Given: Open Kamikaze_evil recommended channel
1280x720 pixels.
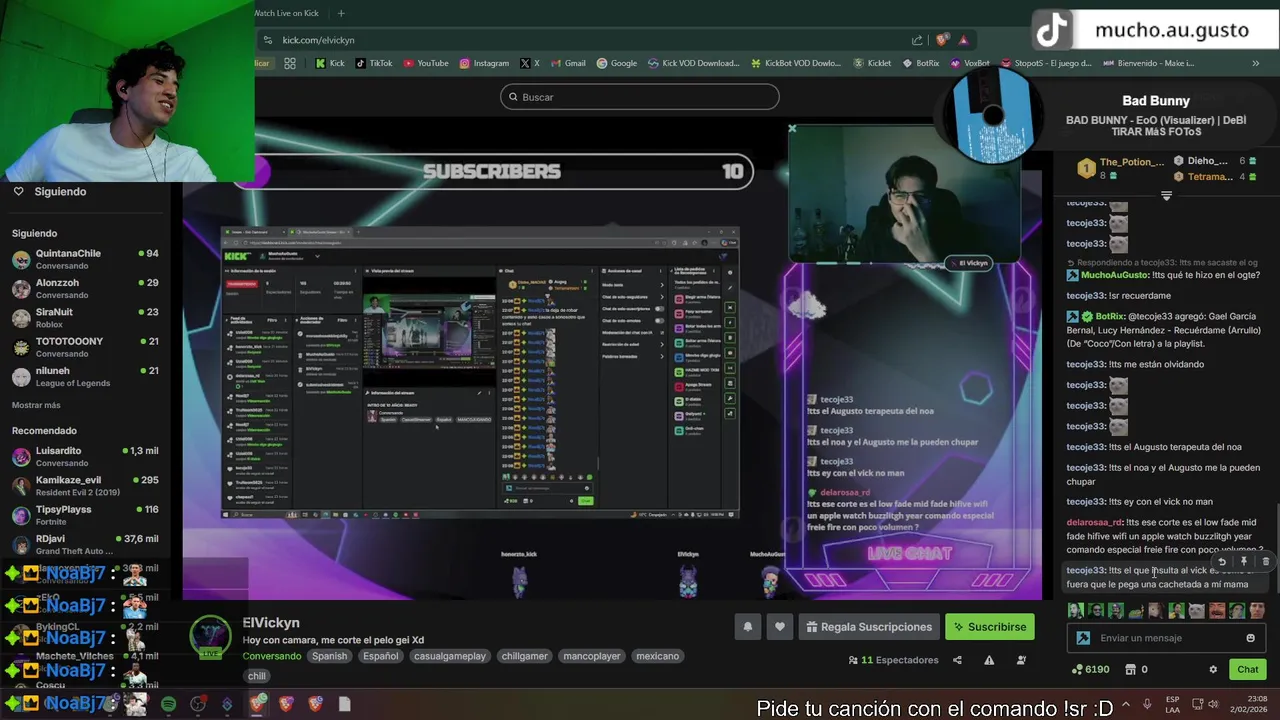Looking at the screenshot, I should (x=85, y=486).
